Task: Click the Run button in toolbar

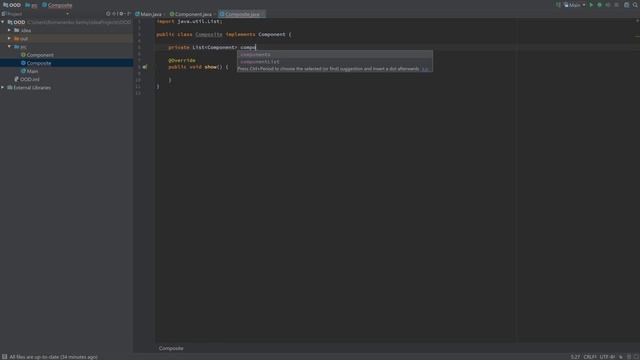Action: click(x=591, y=5)
